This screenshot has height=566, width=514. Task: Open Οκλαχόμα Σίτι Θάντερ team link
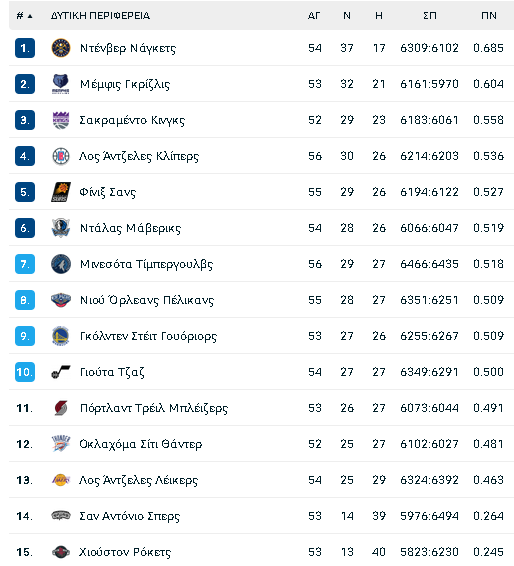(141, 444)
